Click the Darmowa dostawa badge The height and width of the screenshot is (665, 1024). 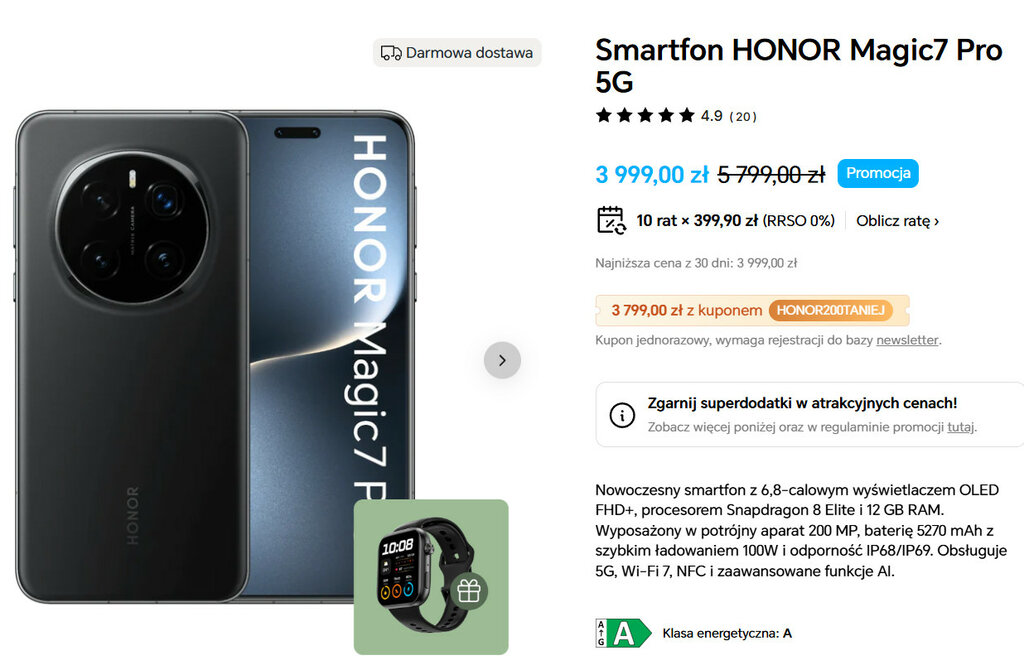click(456, 53)
